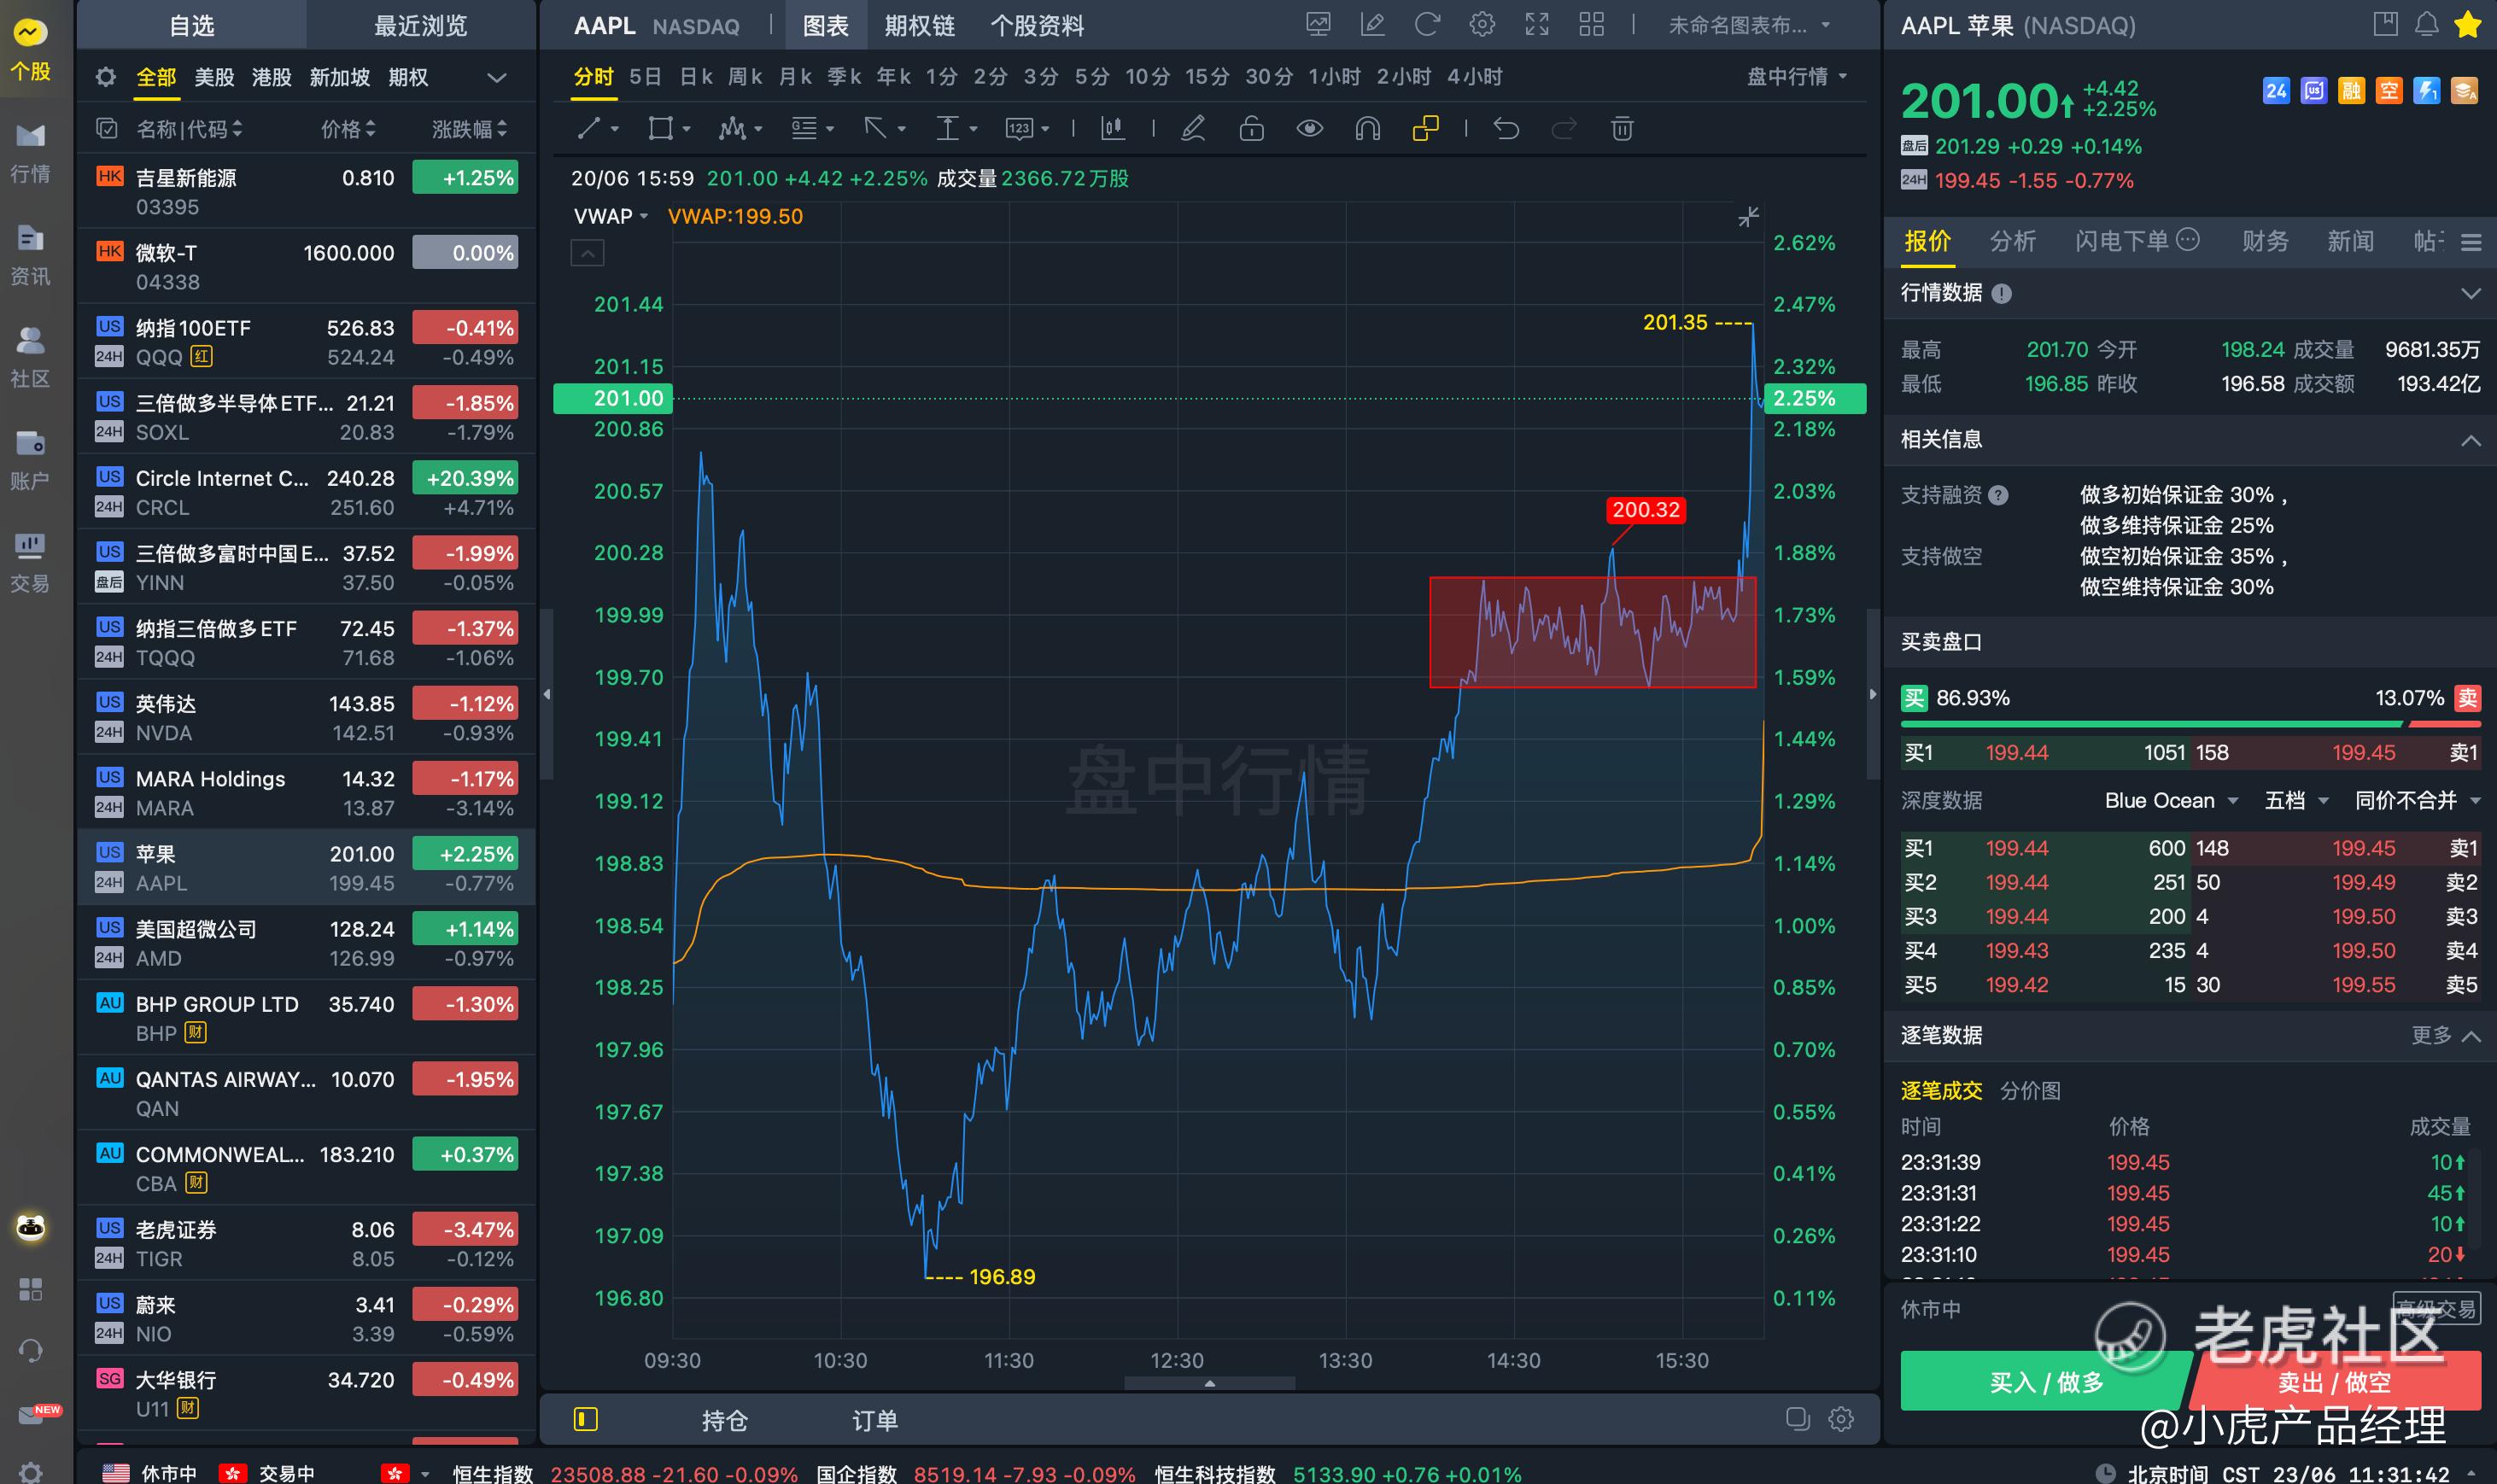Open the 行情 market sidebar icon

click(30, 153)
